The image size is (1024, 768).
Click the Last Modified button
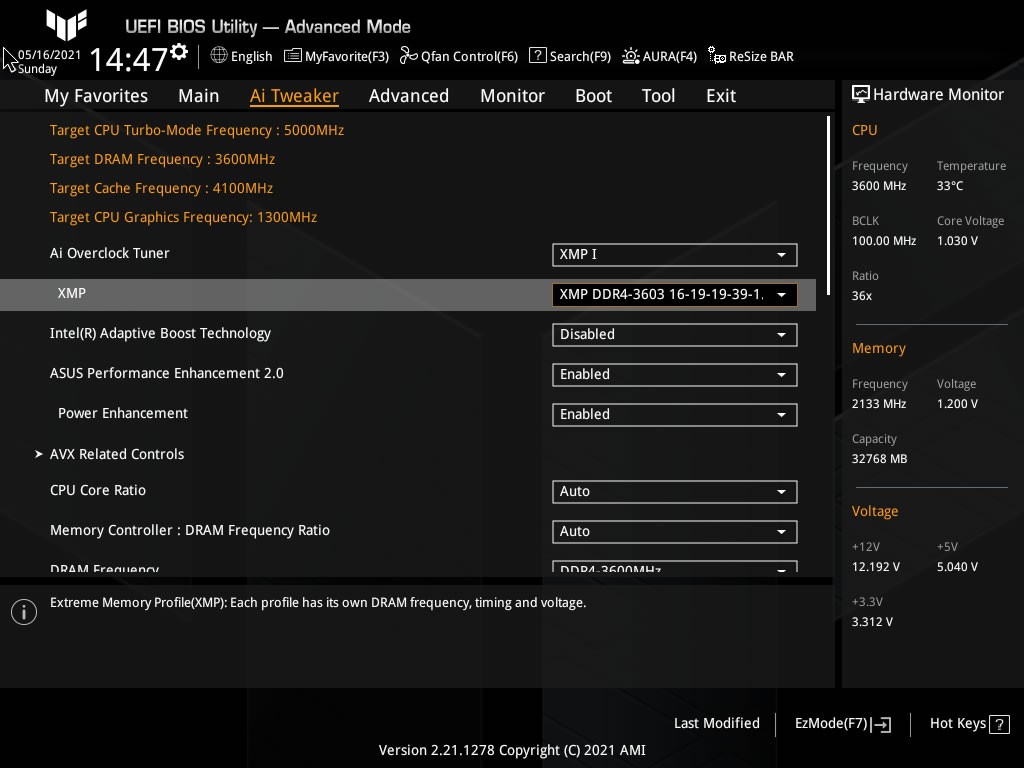point(716,724)
